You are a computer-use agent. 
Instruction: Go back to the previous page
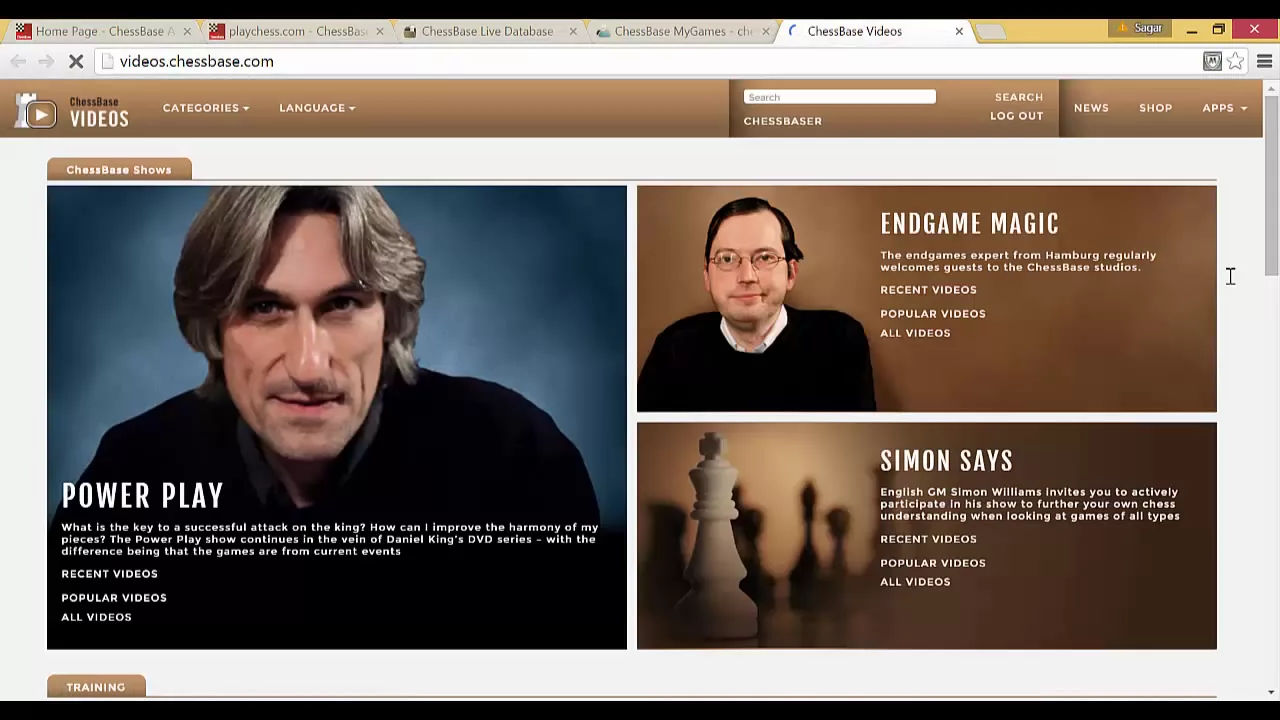pos(18,61)
